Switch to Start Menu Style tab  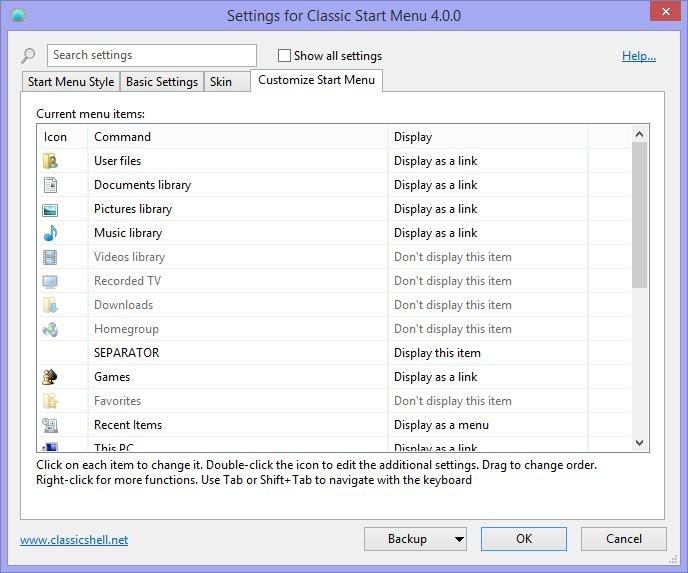(x=71, y=82)
